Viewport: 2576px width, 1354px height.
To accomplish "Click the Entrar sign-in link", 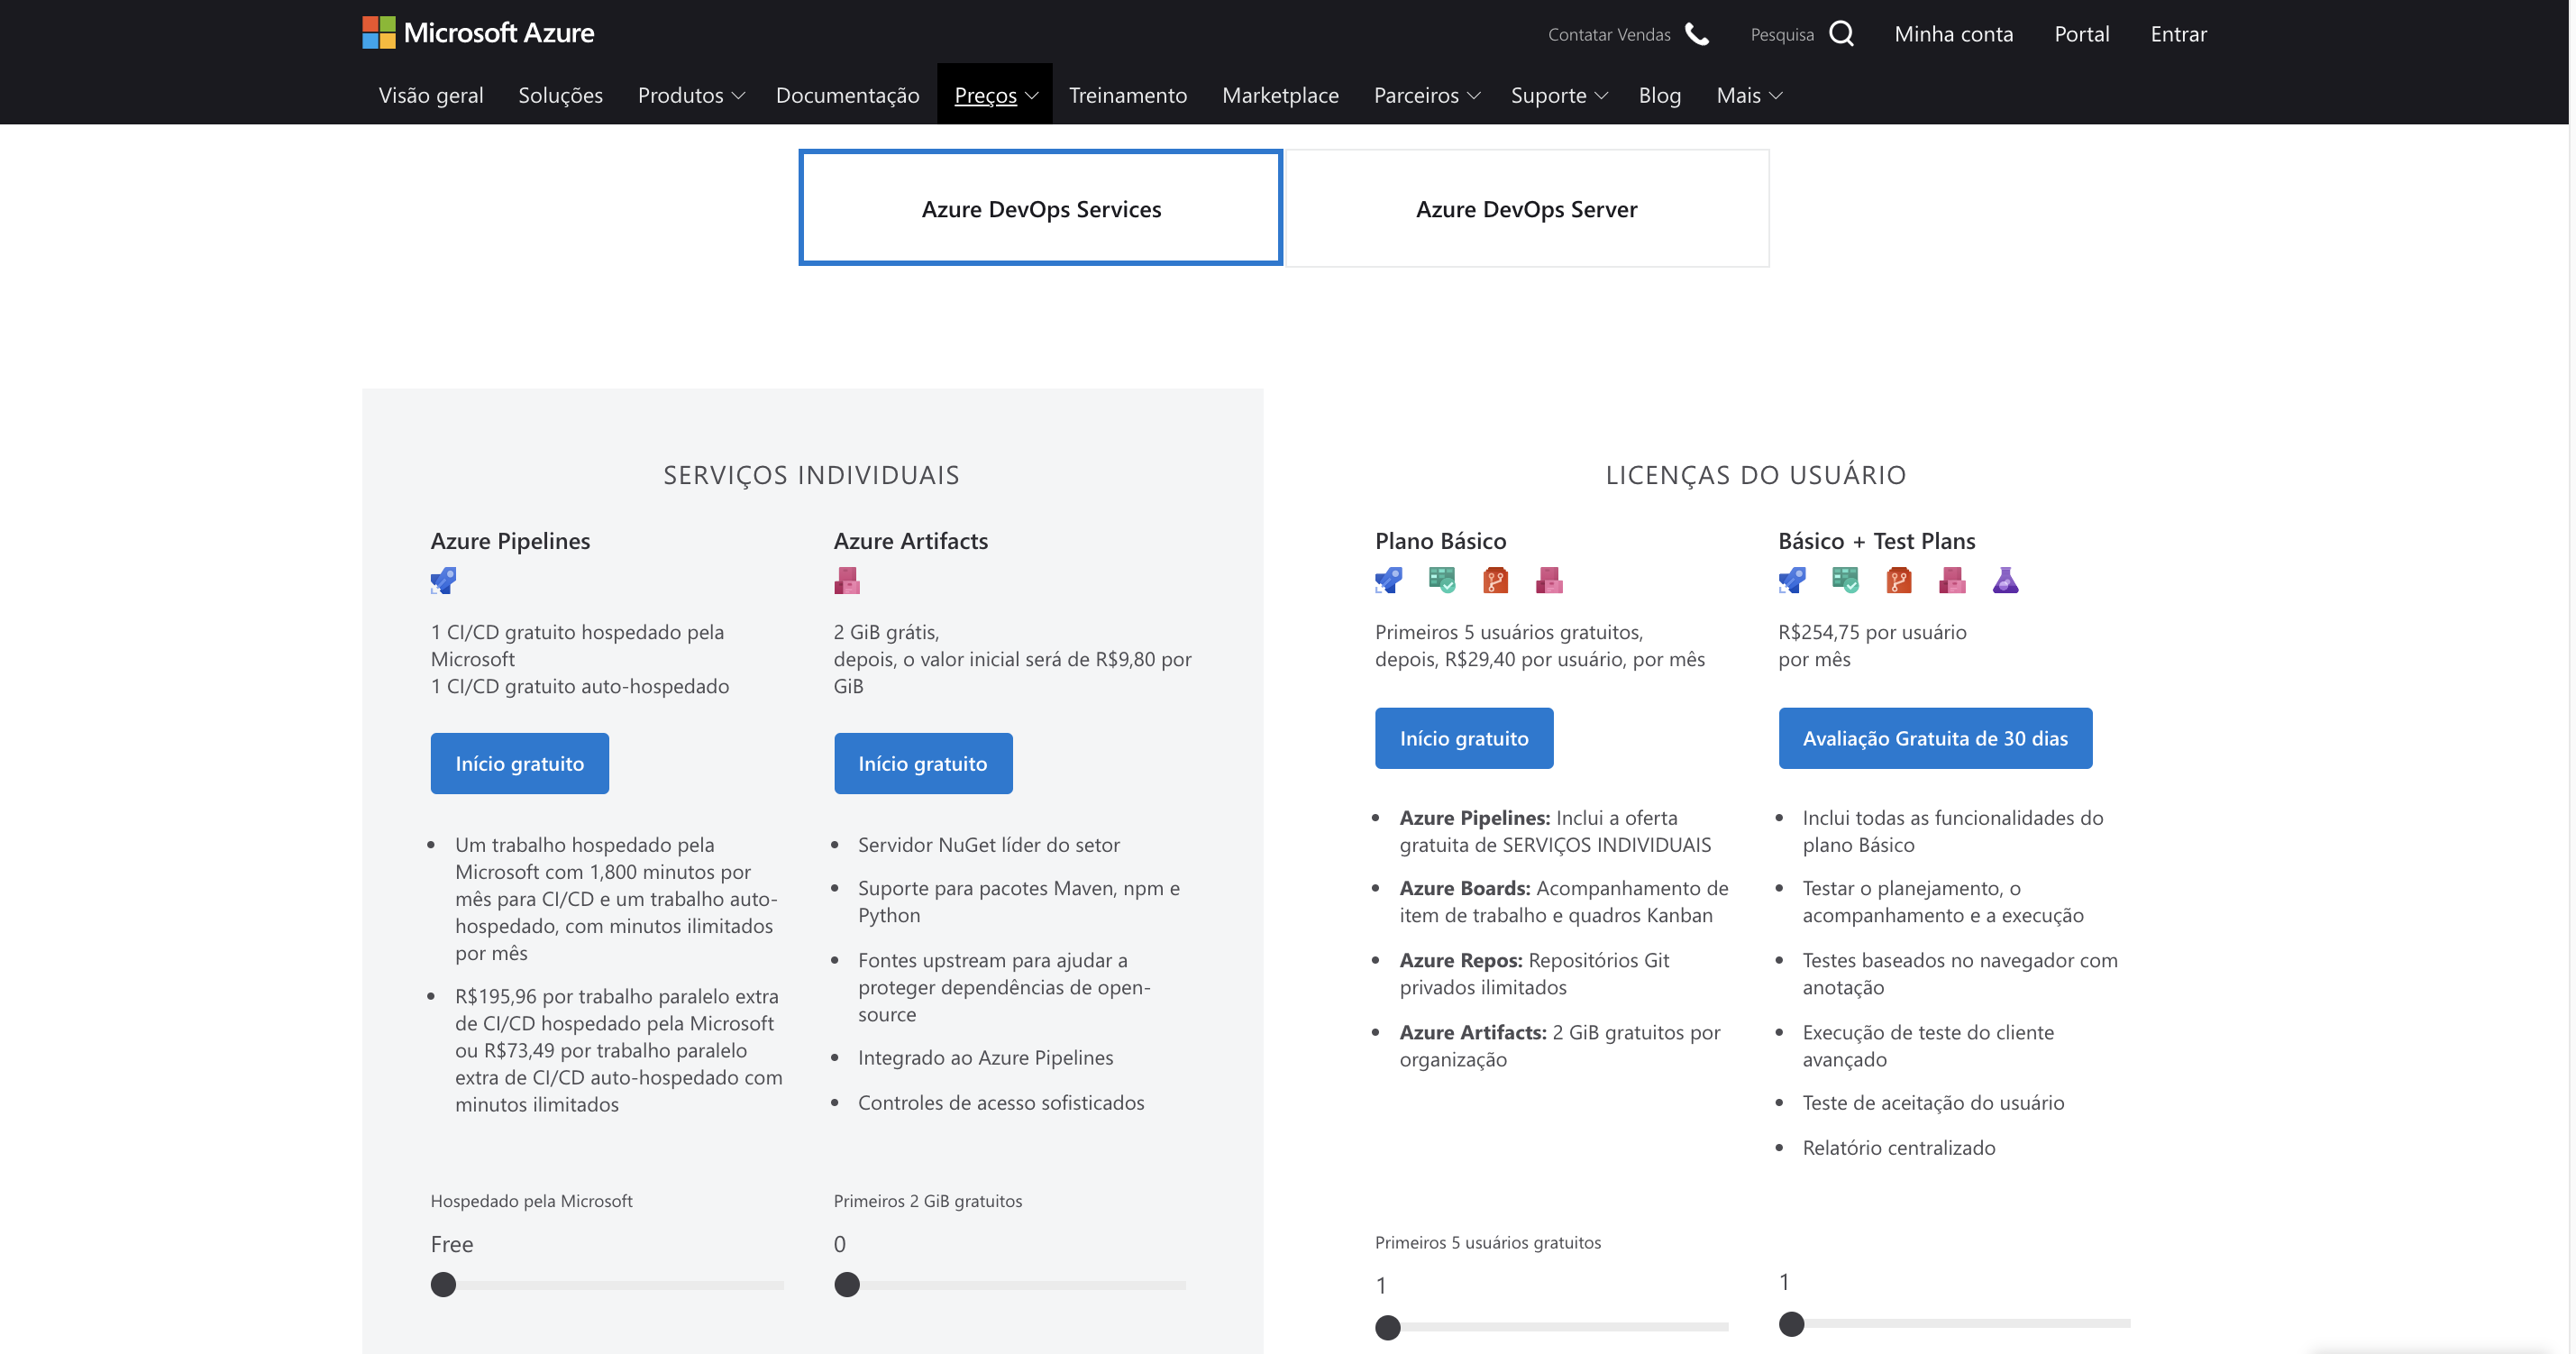I will (x=2178, y=34).
